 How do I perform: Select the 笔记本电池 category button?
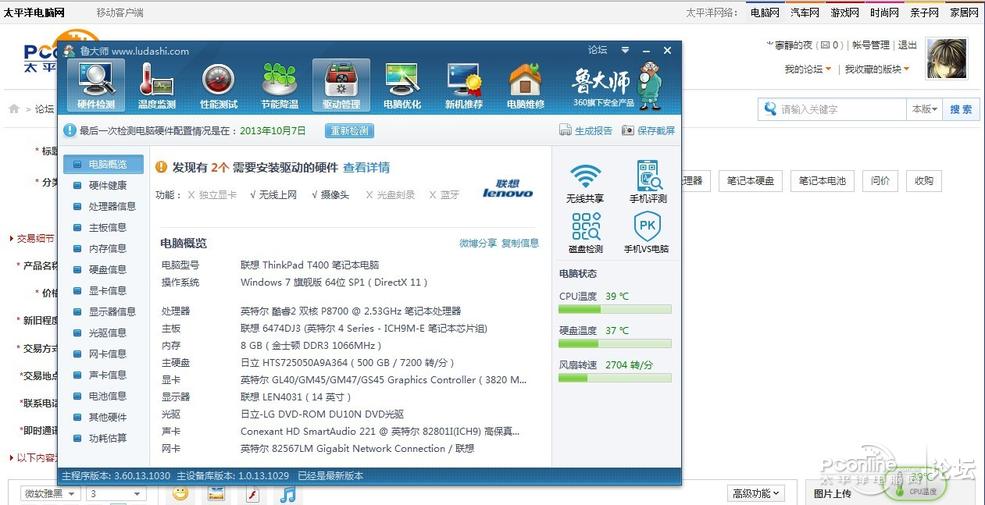(x=822, y=181)
